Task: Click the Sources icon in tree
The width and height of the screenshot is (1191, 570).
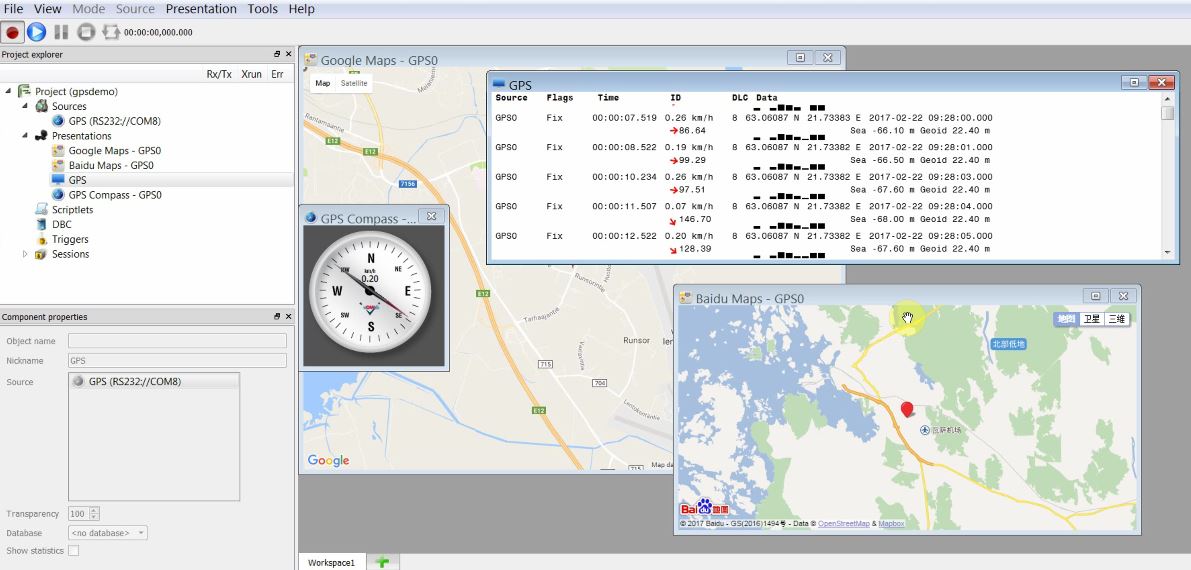Action: [41, 106]
